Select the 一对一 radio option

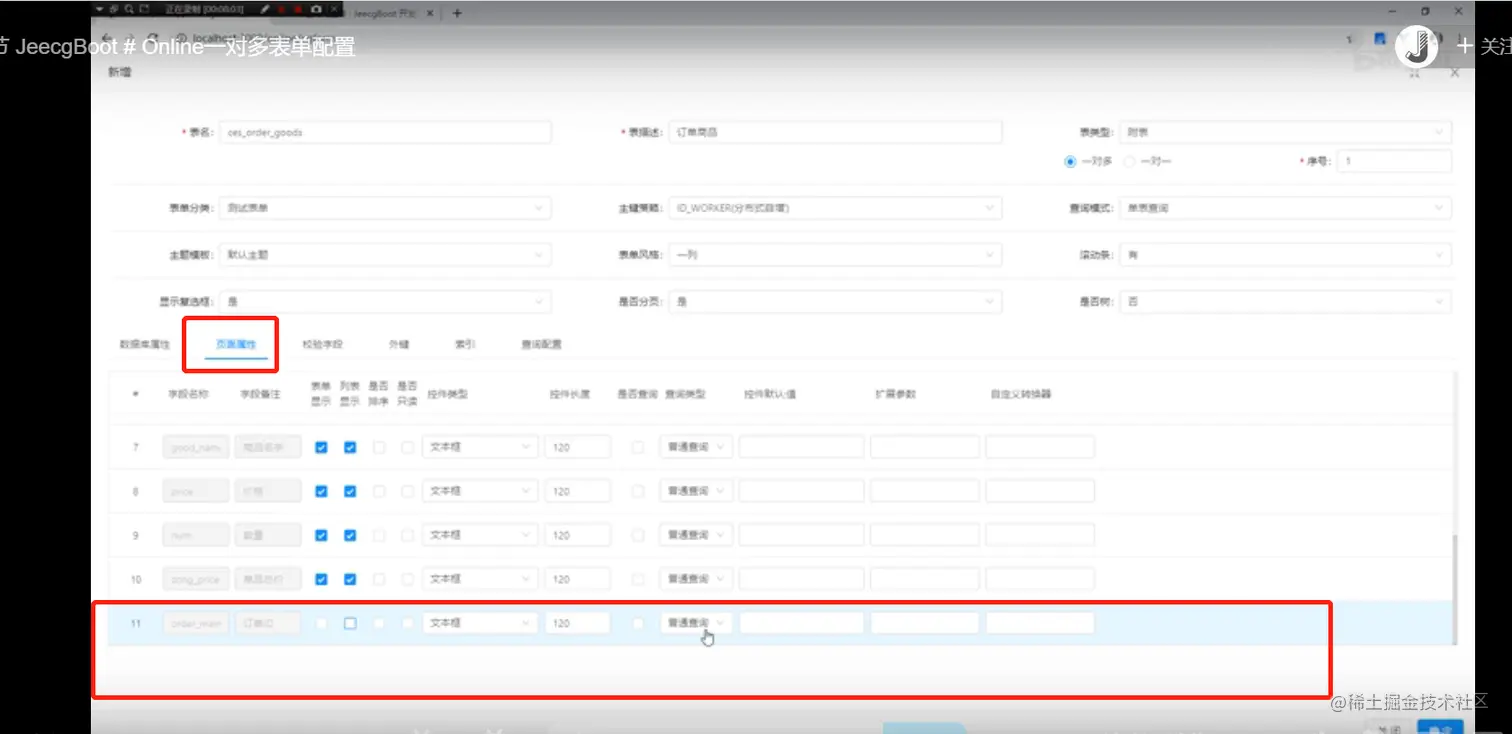[x=1130, y=161]
